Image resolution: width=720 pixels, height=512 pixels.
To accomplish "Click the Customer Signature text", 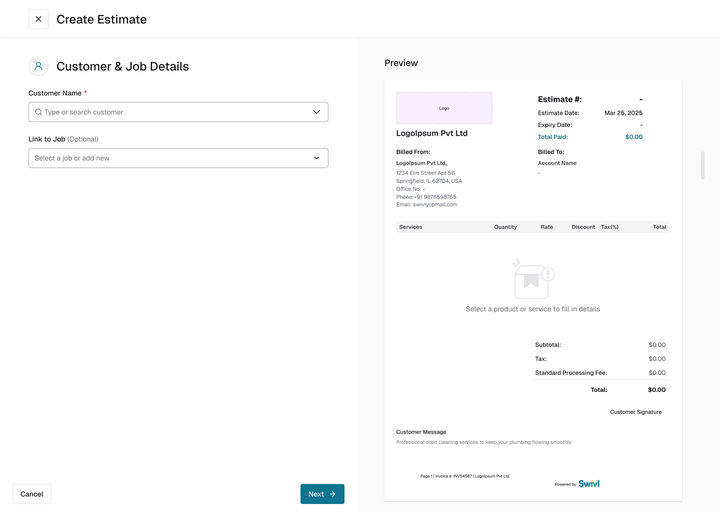I will [636, 412].
